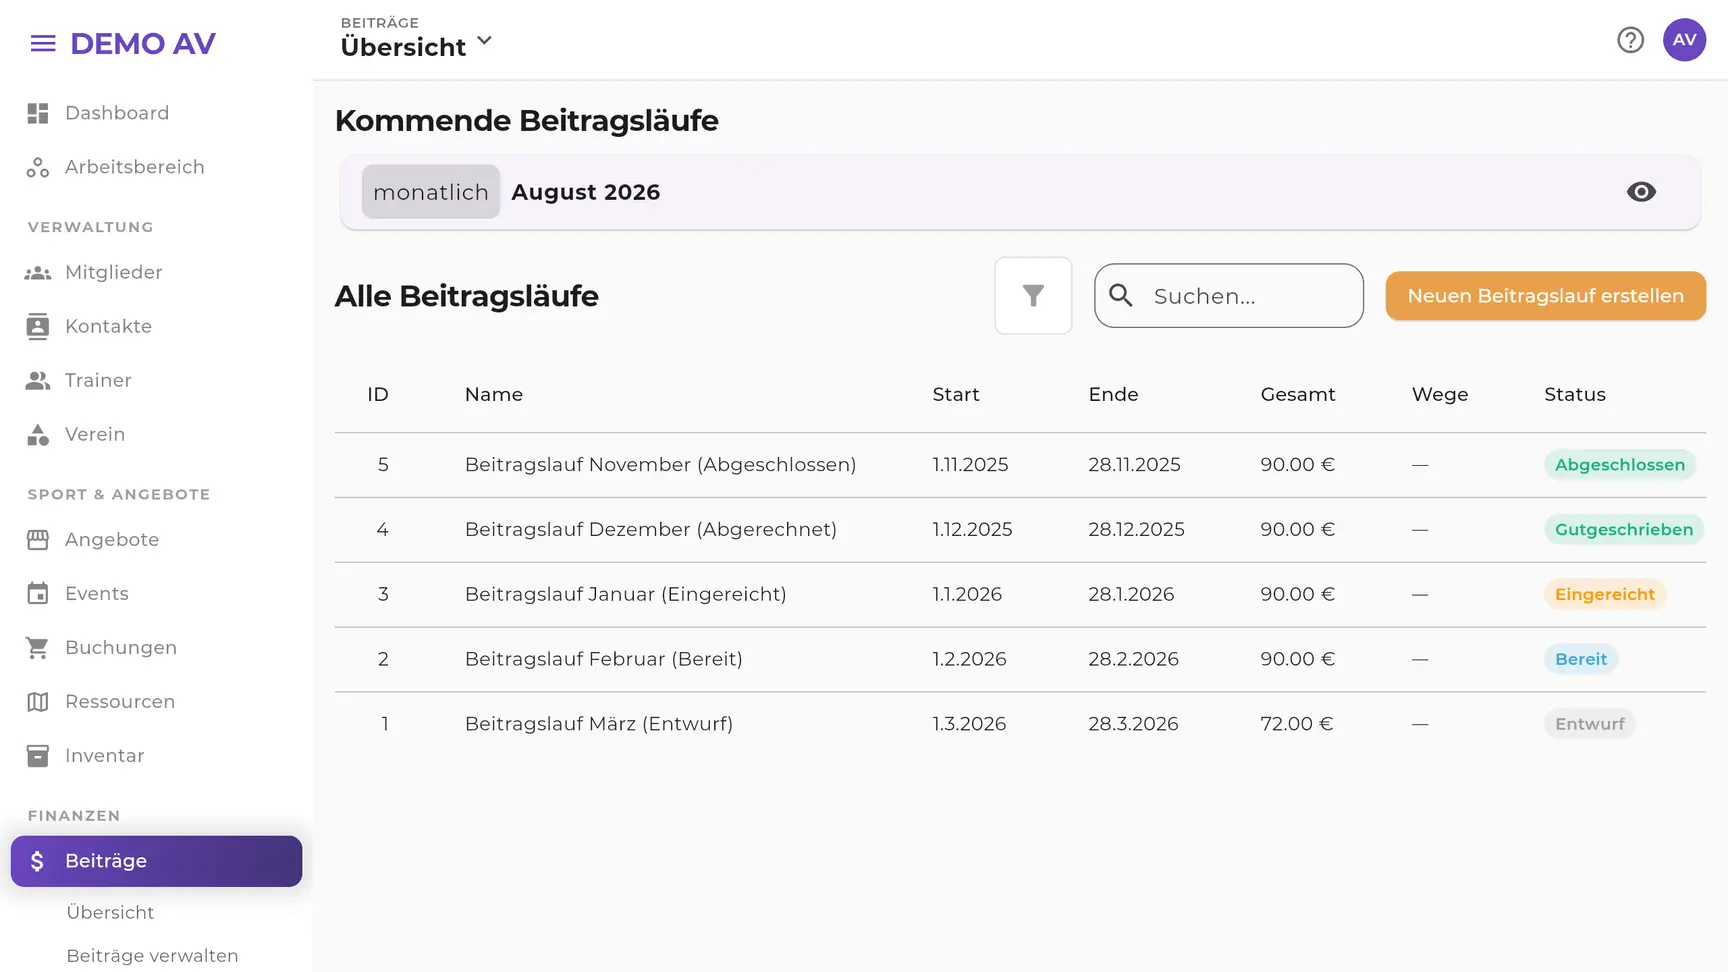Select the Übersicht submenu item
Screen dimensions: 1728x972
(110, 912)
